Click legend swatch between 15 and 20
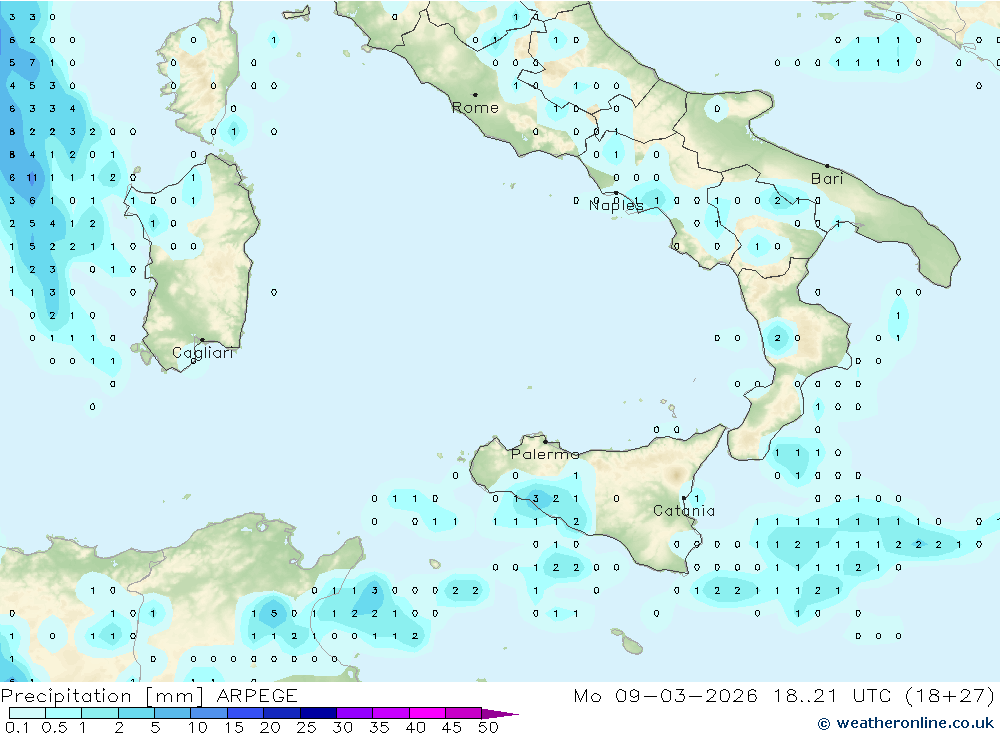The width and height of the screenshot is (1000, 733). pos(245,713)
